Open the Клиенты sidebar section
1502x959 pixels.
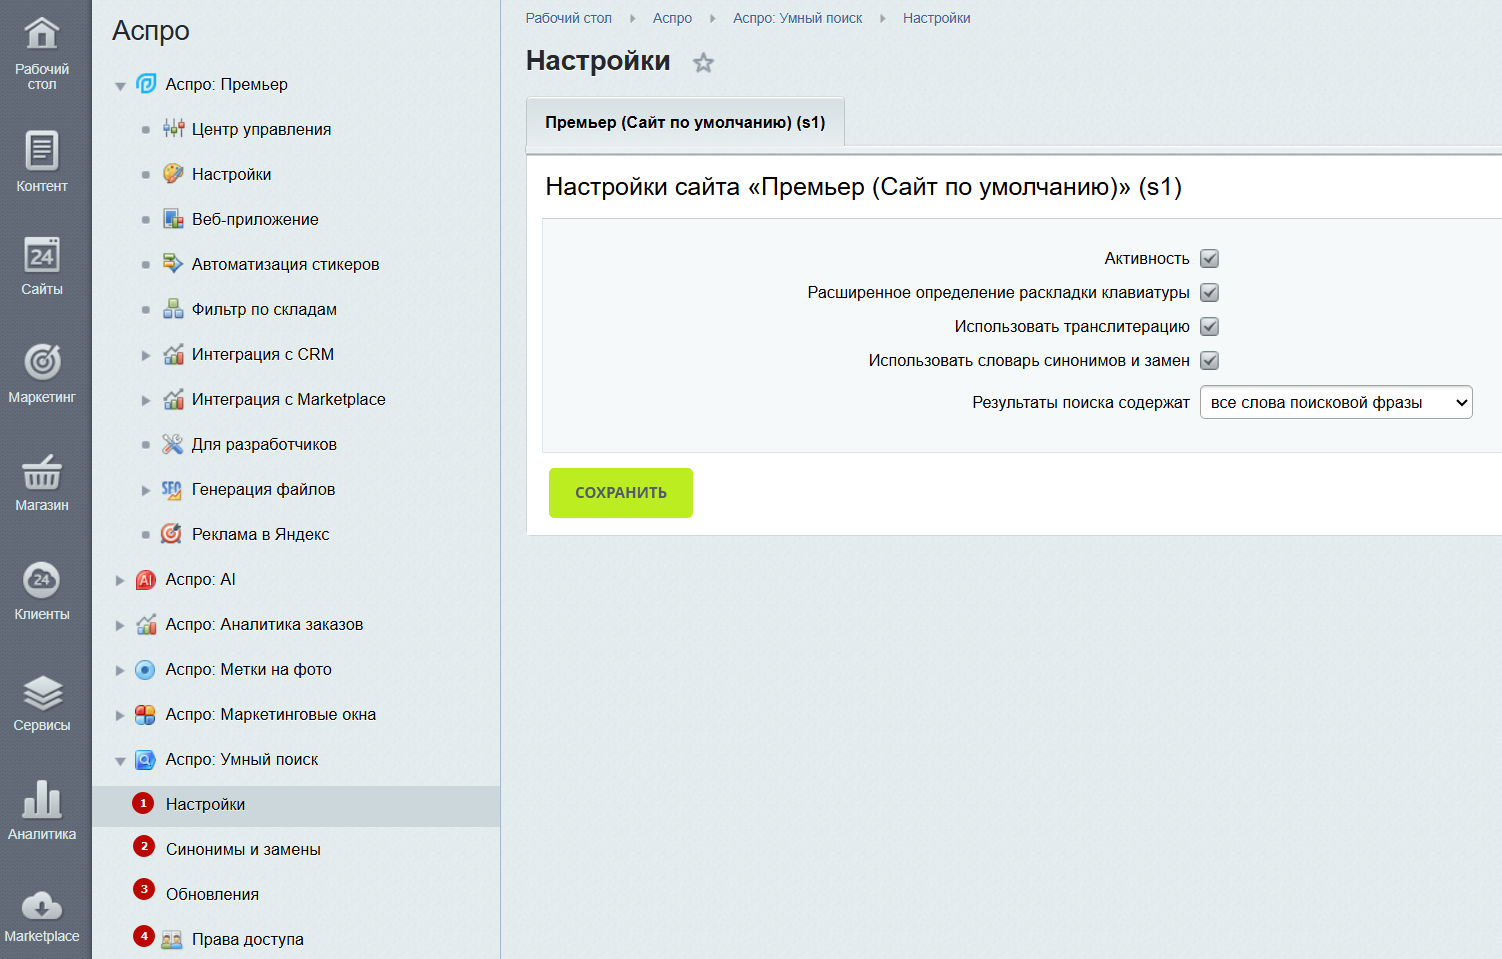[x=42, y=590]
